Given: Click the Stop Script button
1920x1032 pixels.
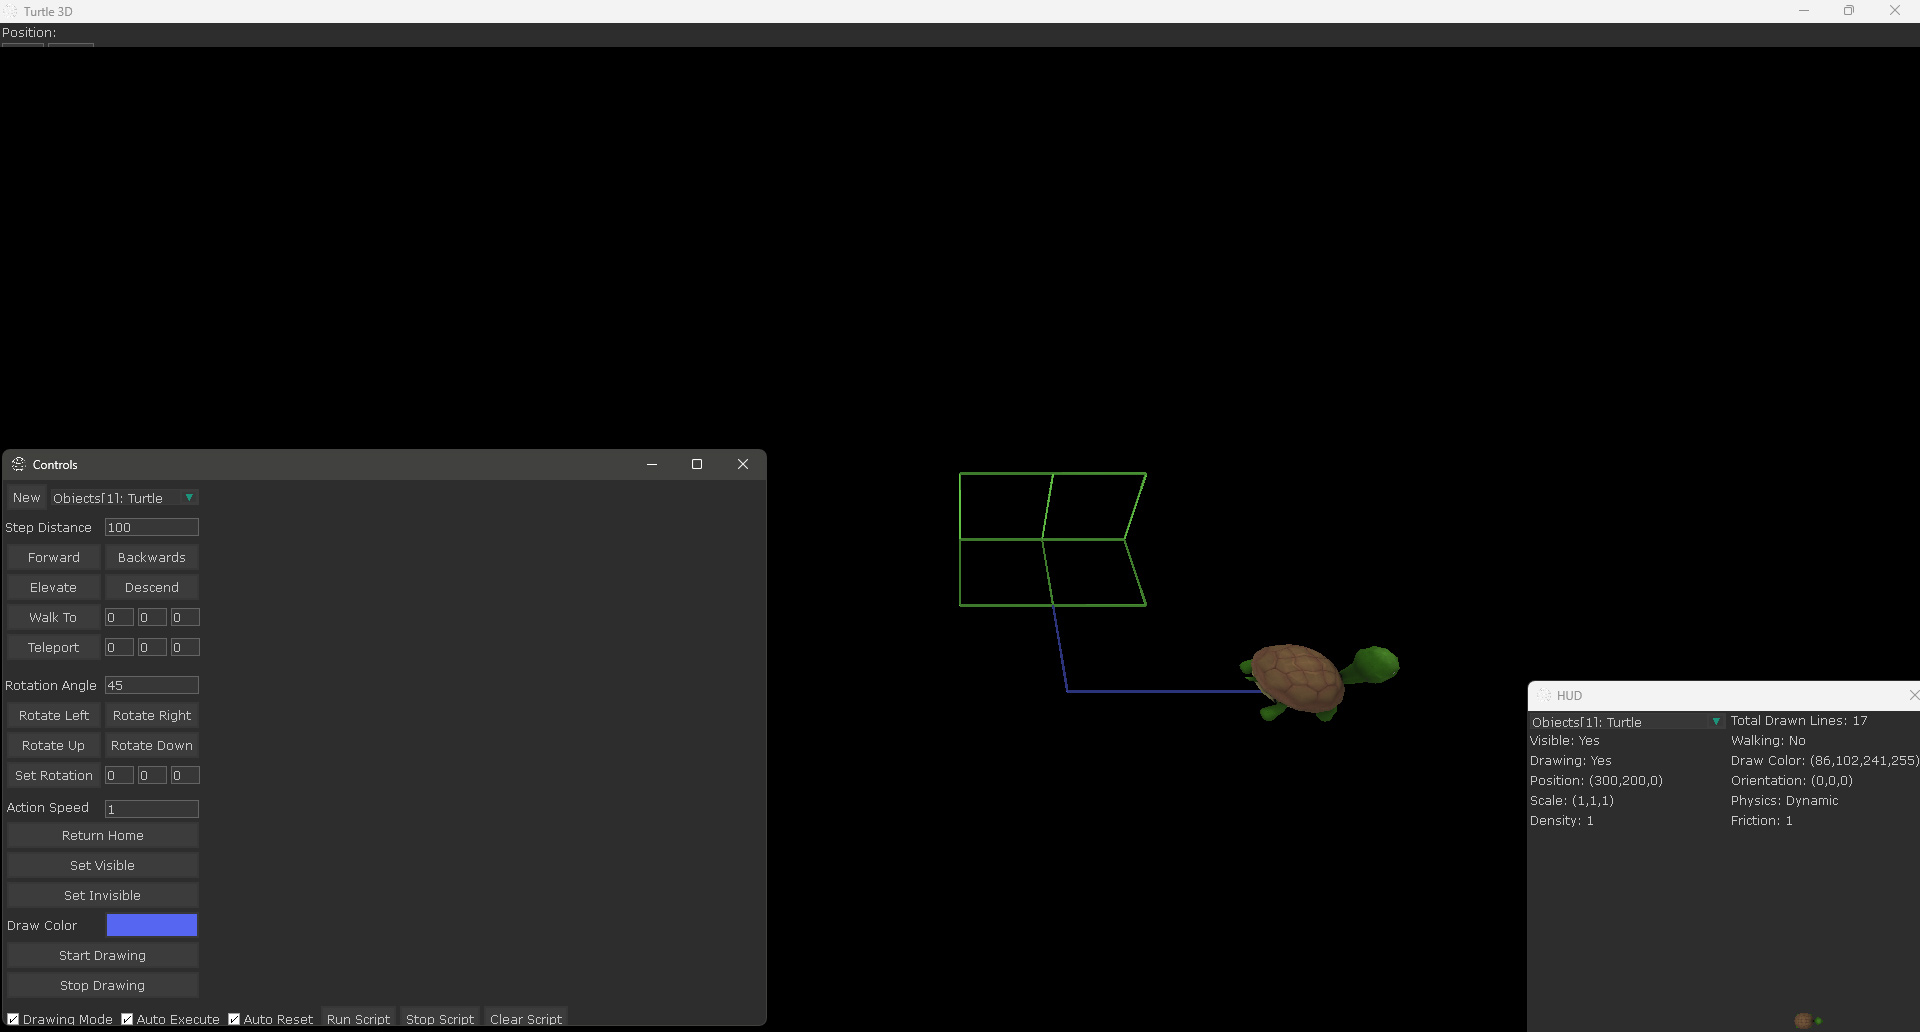Looking at the screenshot, I should click(x=440, y=1019).
